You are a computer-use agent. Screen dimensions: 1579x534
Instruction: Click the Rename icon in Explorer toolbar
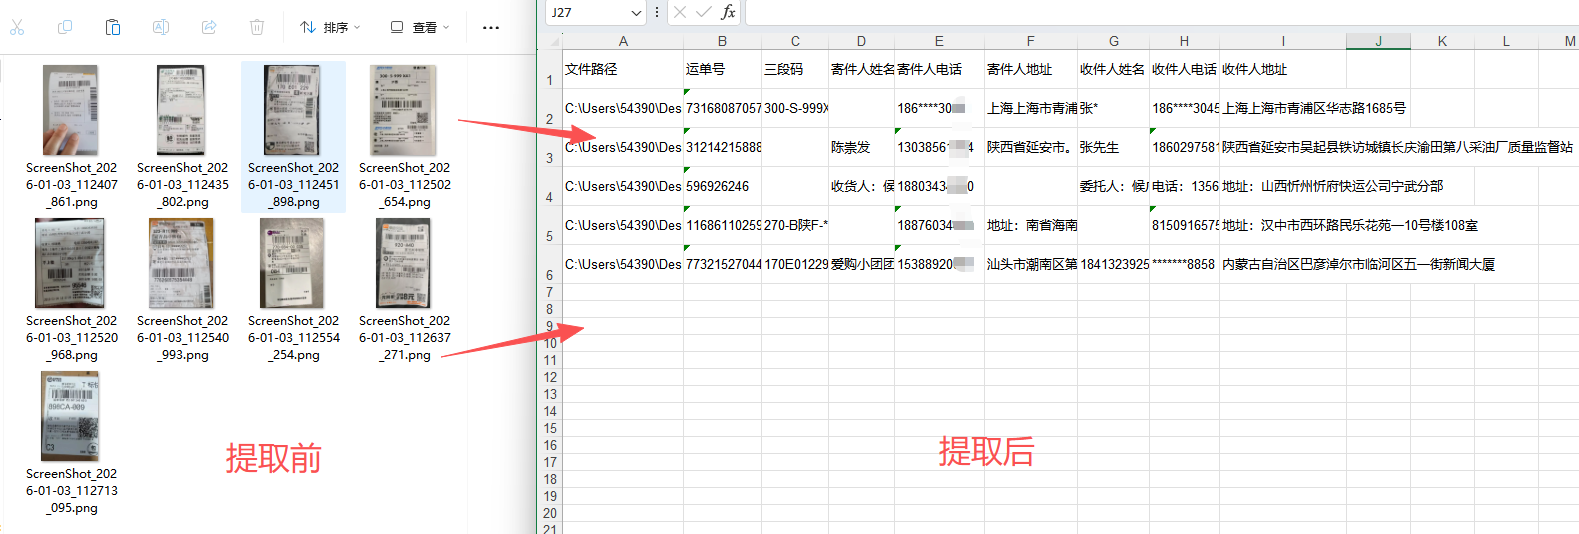click(x=161, y=27)
